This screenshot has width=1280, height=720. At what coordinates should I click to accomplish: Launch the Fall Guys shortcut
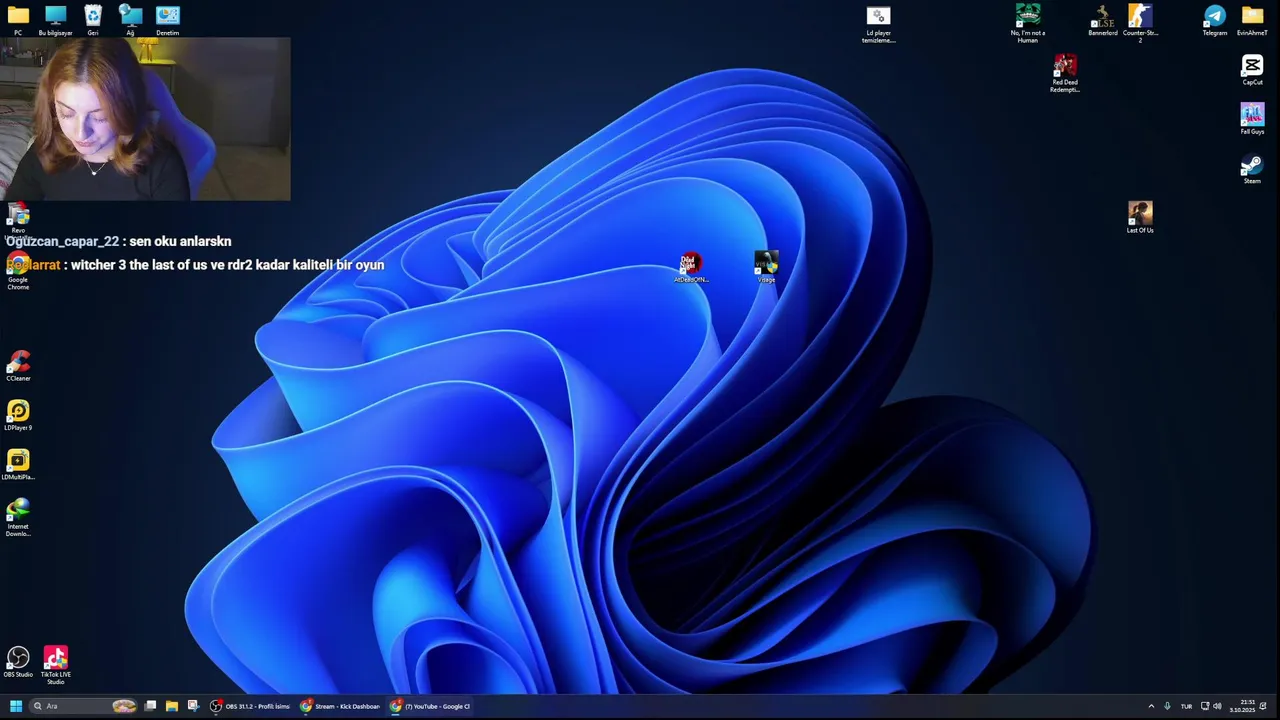(1252, 119)
